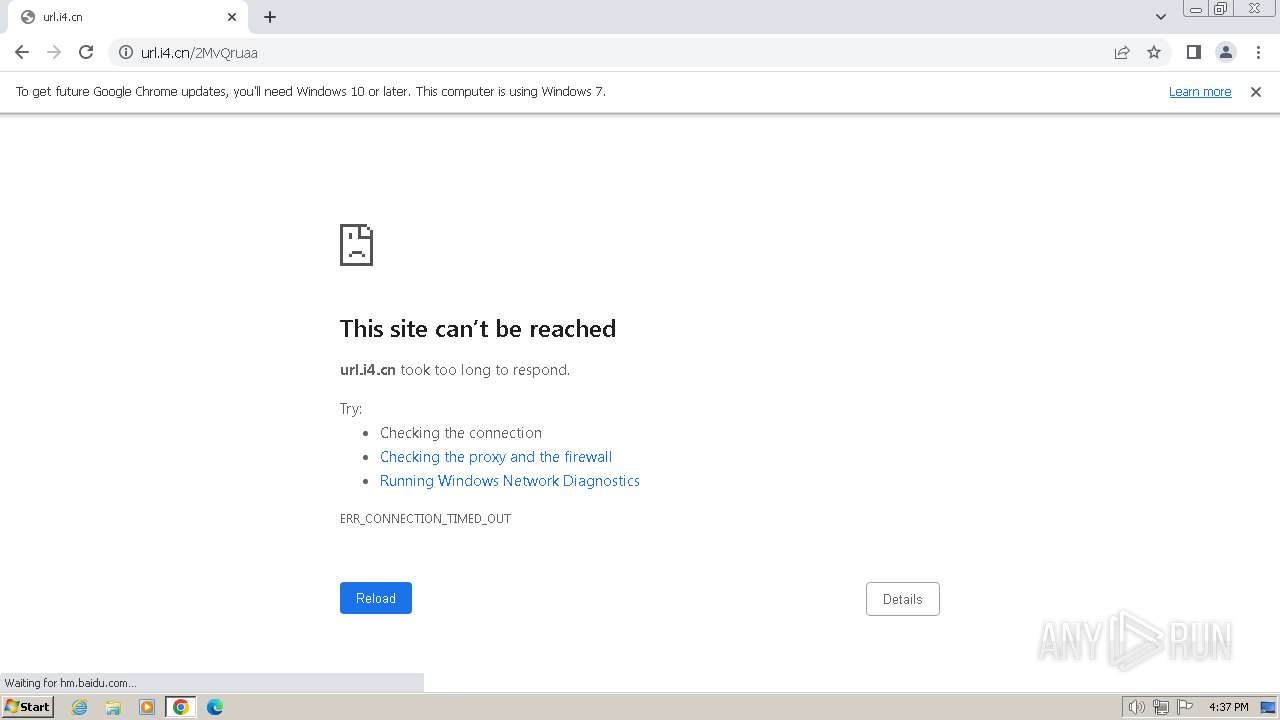Launch Microsoft Edge from taskbar
This screenshot has width=1280, height=720.
[x=215, y=707]
